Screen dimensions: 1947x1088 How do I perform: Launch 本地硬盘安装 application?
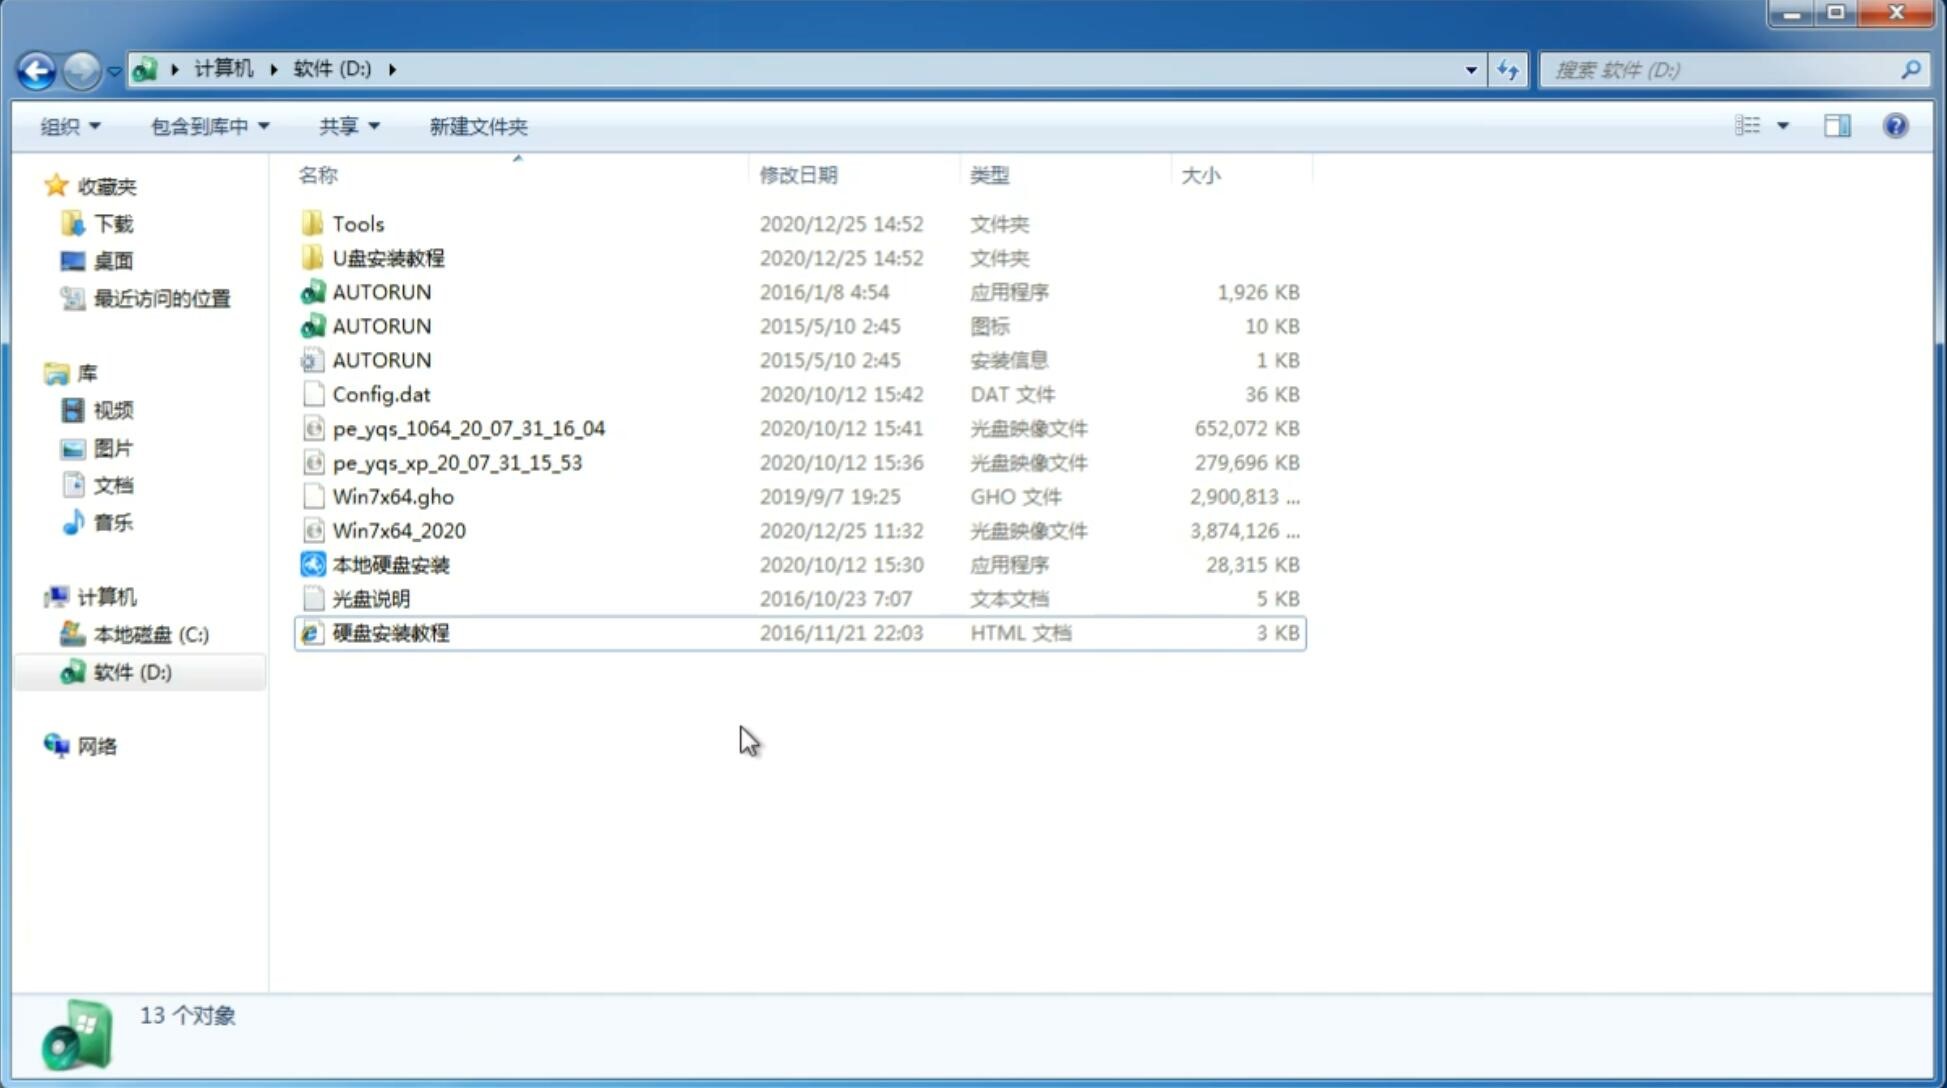click(389, 564)
